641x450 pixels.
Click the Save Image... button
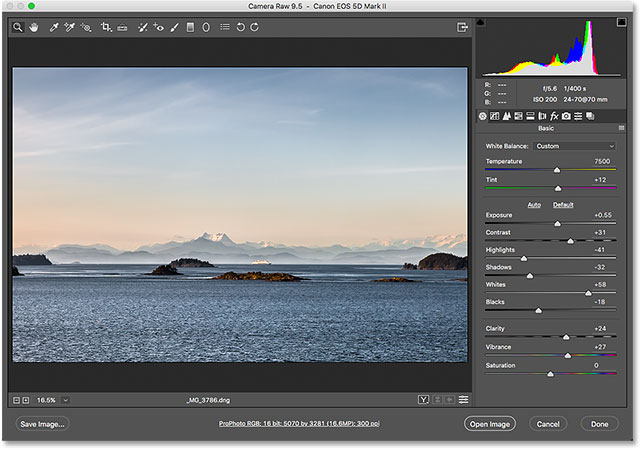coord(43,424)
